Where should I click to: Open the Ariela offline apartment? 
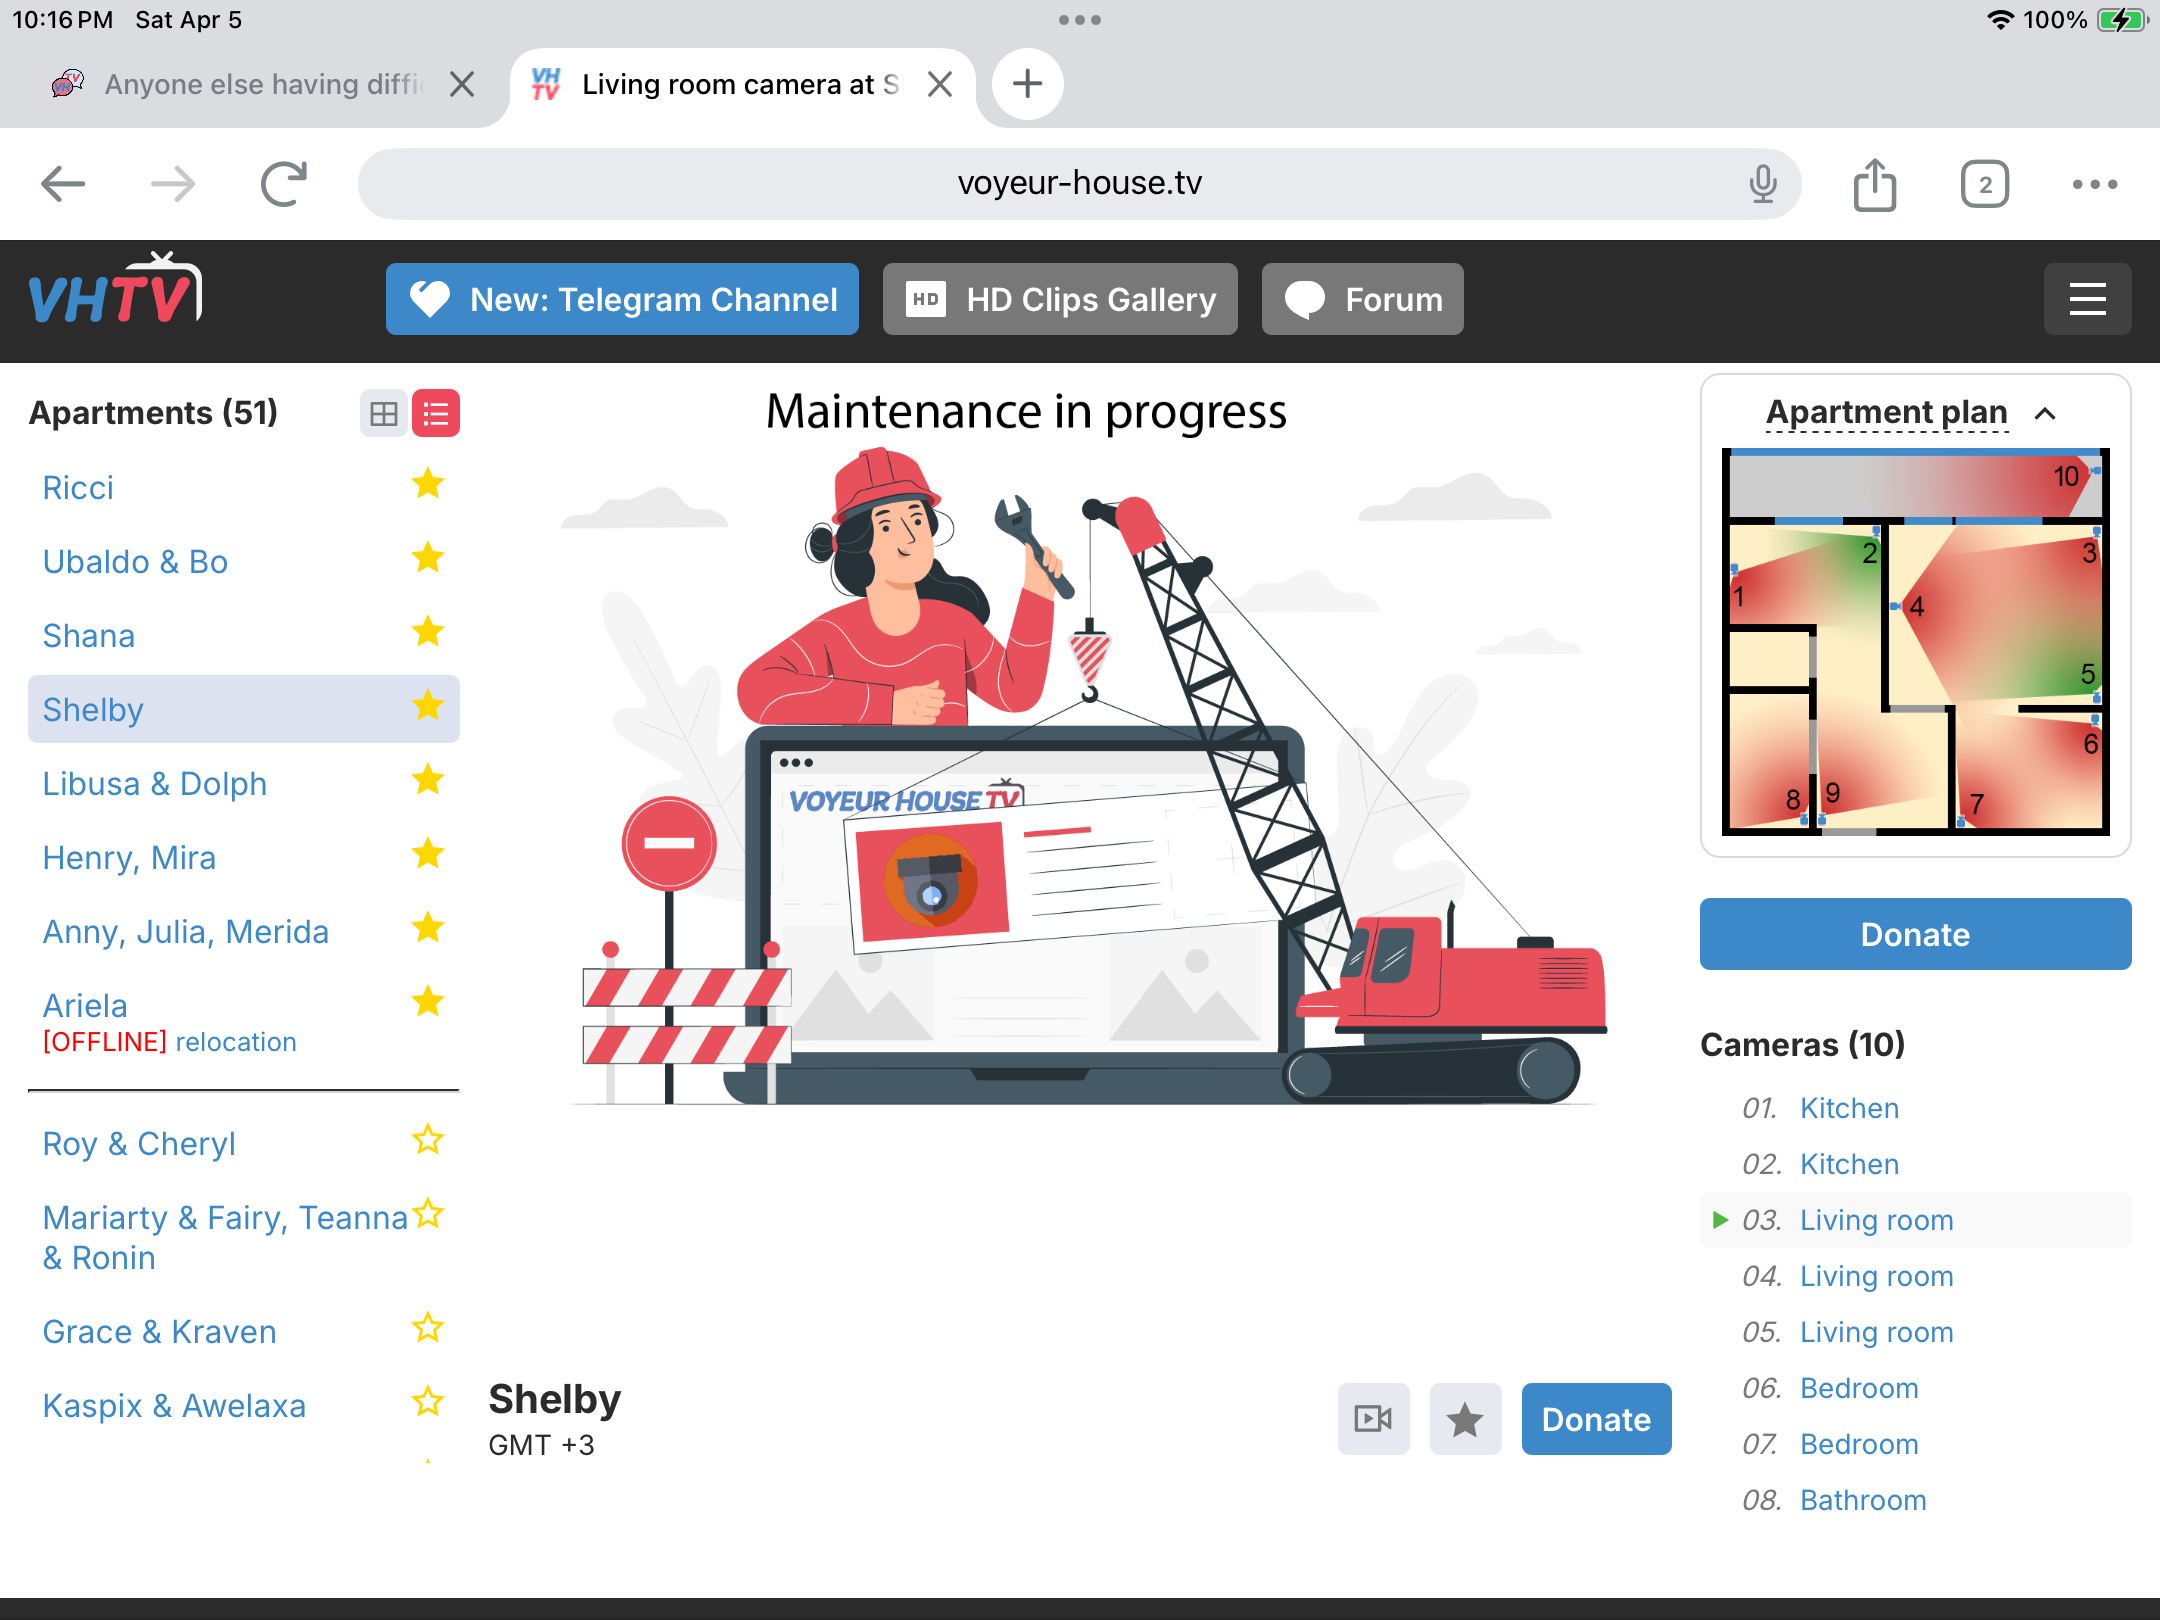tap(85, 1006)
